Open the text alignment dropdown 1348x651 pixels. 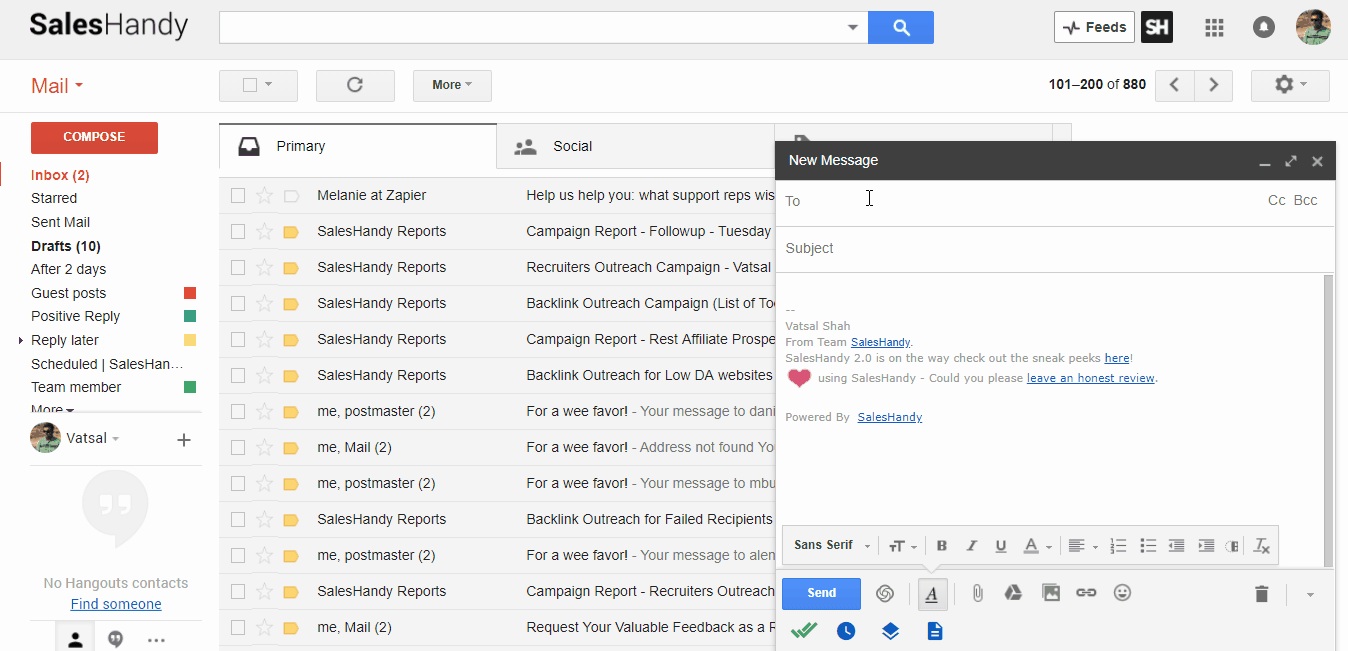click(x=1083, y=546)
